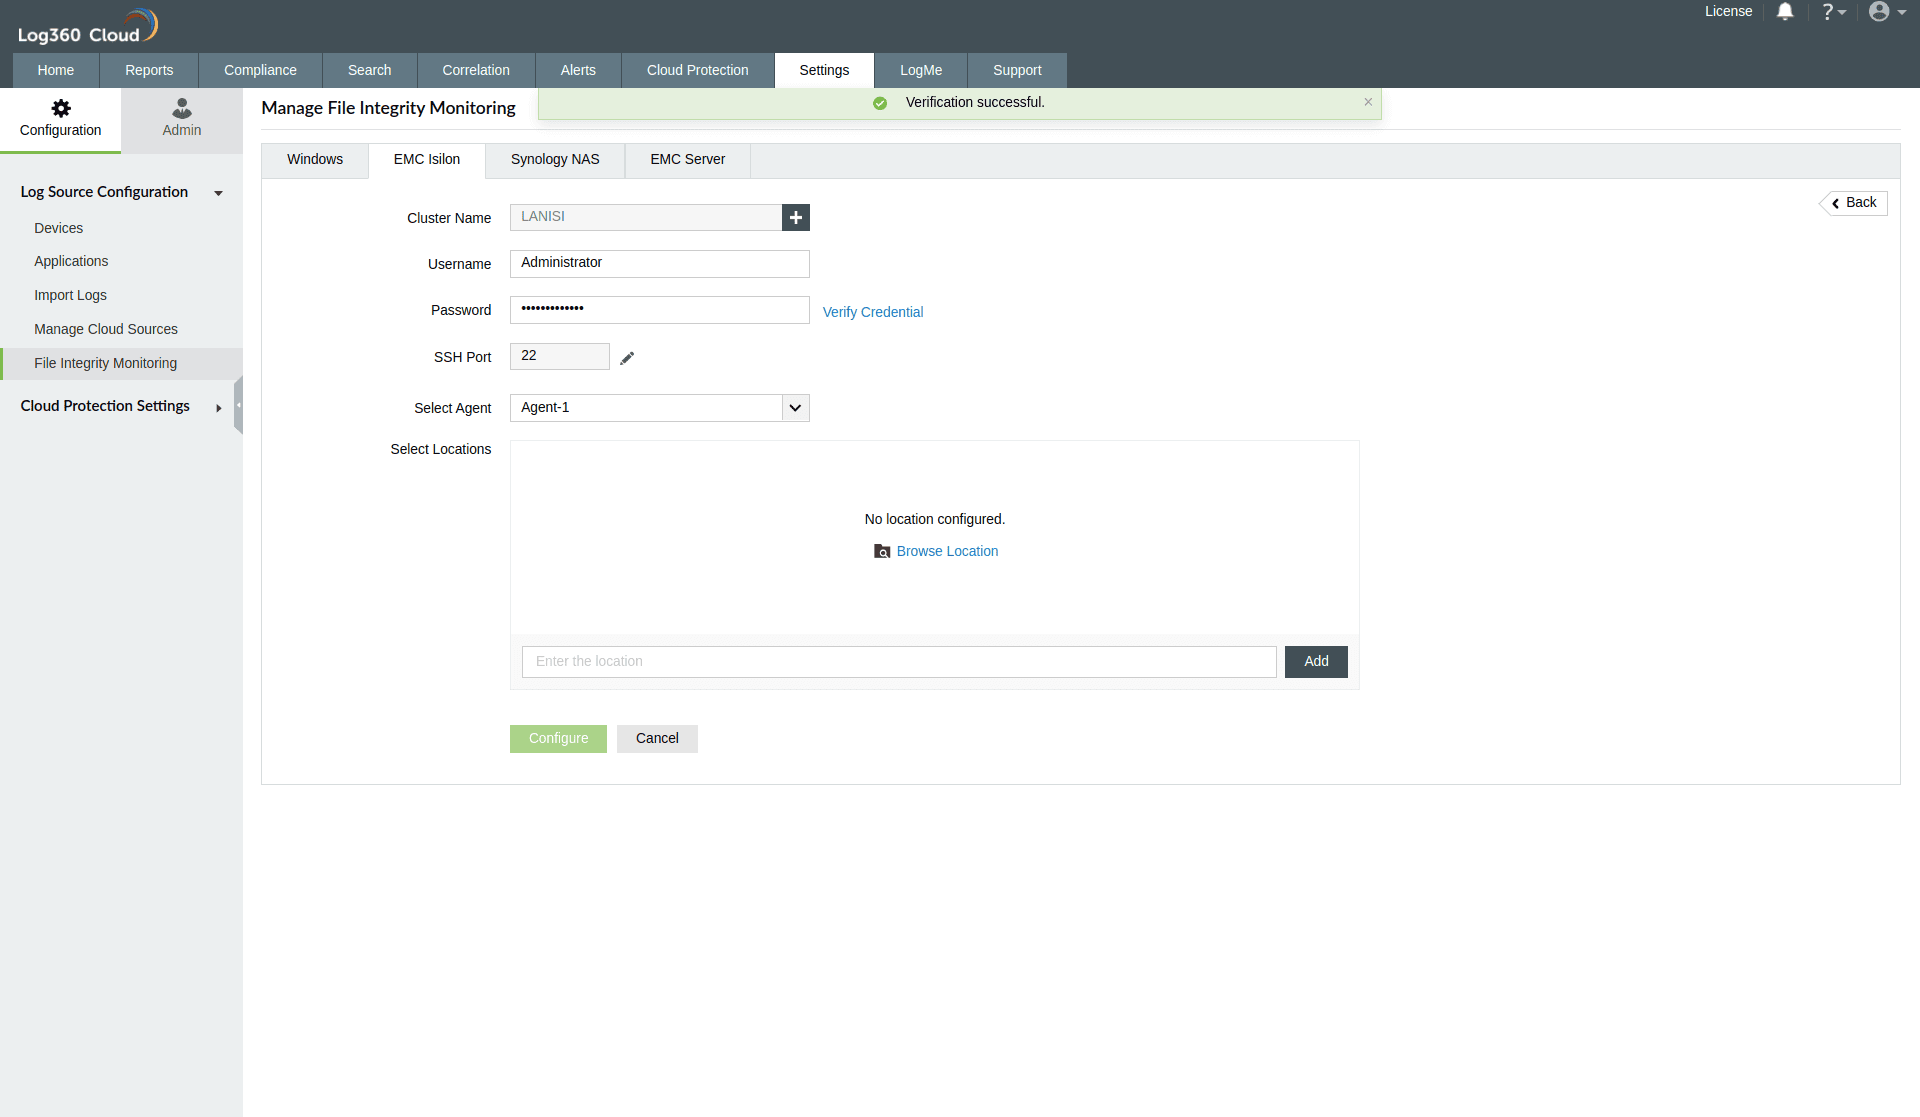Collapse the left sidebar panel handle
1920x1117 pixels.
[x=238, y=405]
